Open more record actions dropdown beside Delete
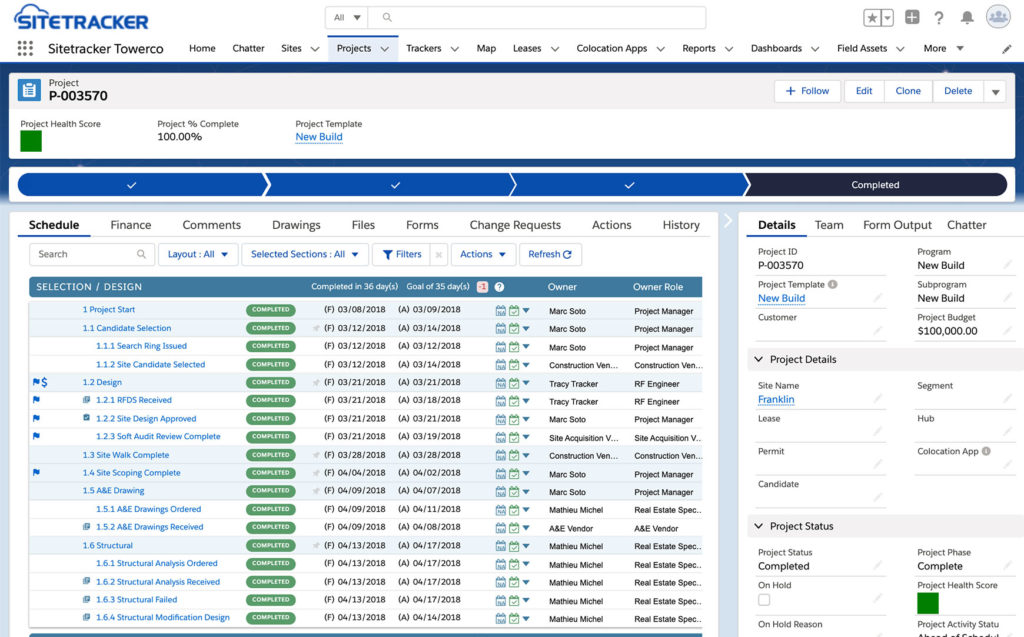 point(995,91)
